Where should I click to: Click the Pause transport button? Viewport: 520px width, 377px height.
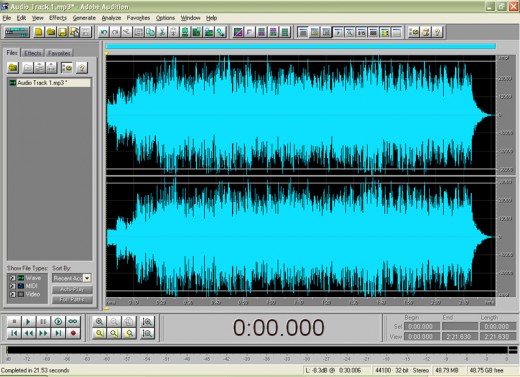point(43,321)
